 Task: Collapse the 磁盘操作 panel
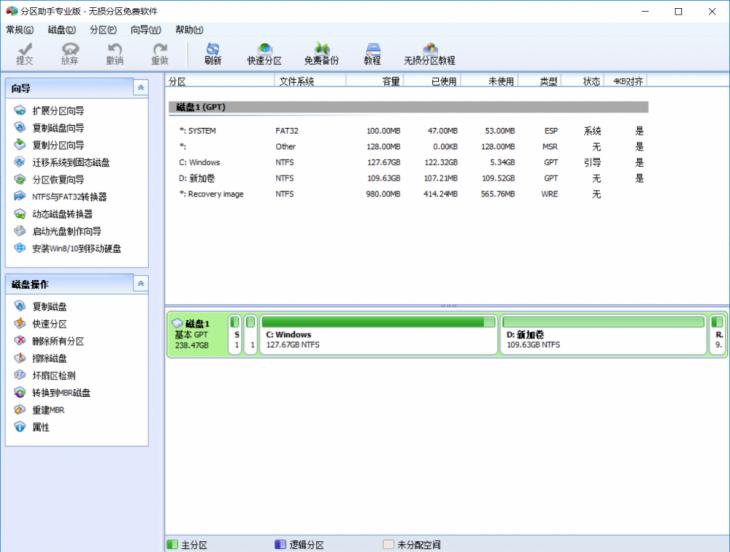click(141, 284)
